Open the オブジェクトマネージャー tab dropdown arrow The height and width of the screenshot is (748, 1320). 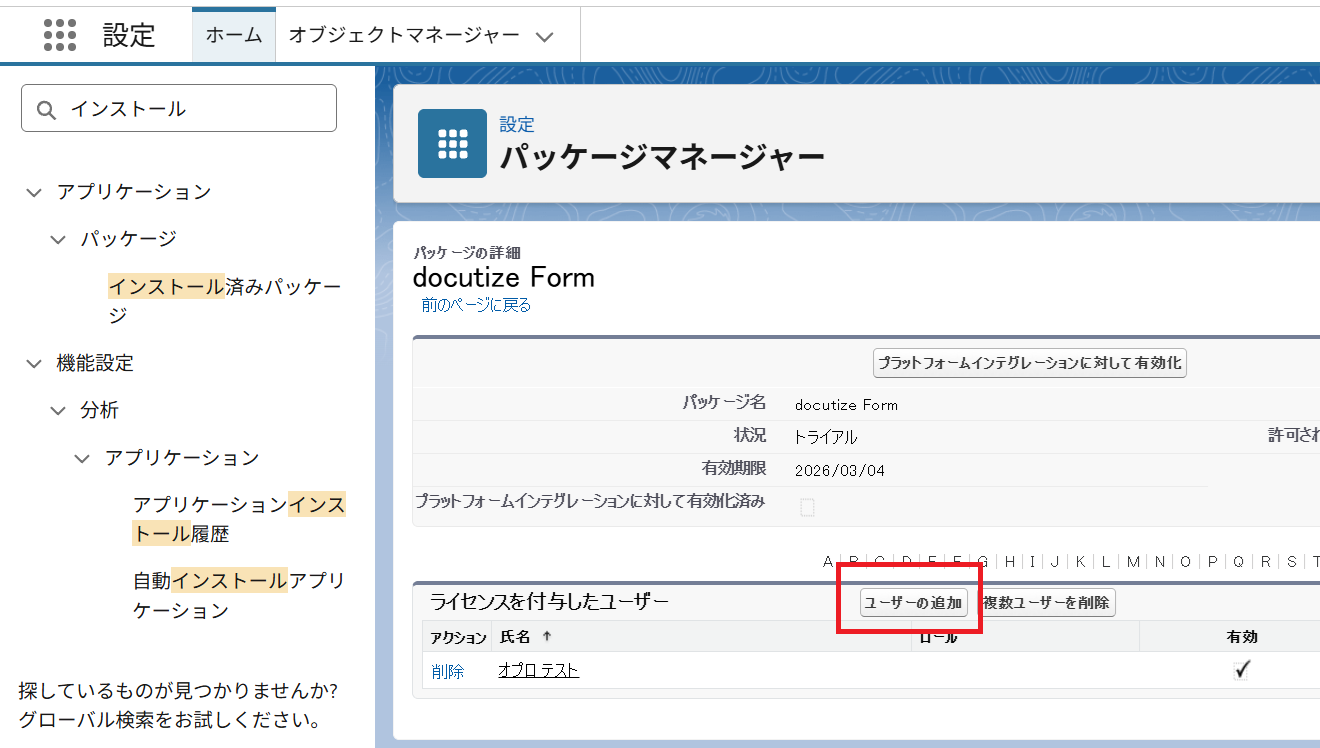(544, 36)
